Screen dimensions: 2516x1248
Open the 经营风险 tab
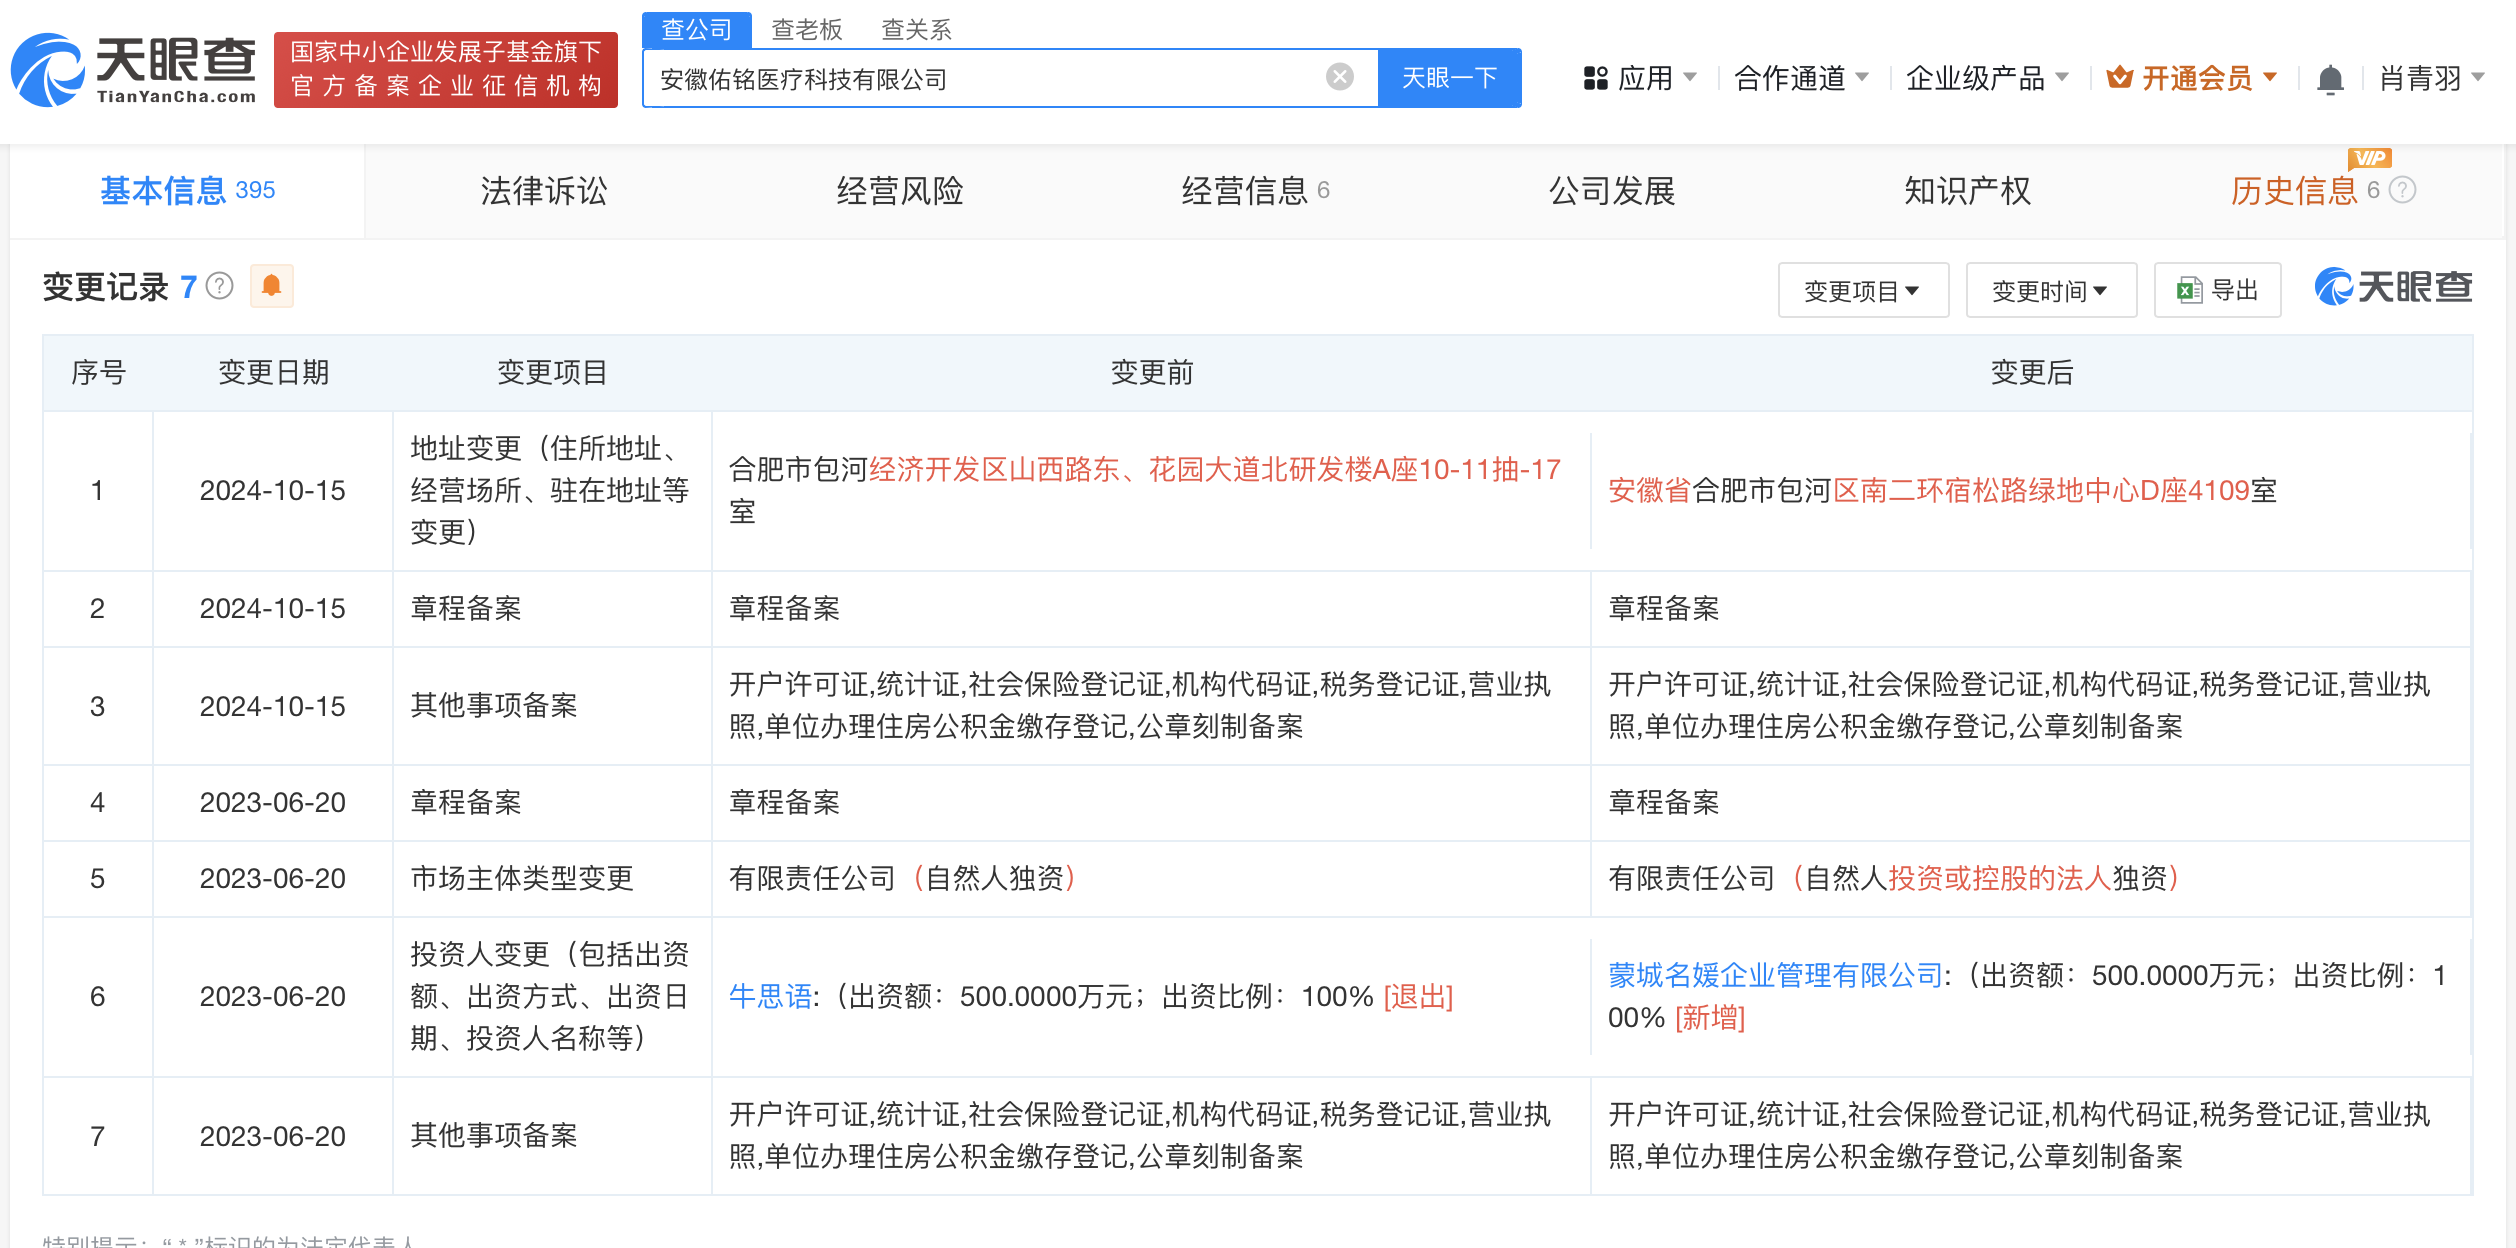(x=900, y=190)
